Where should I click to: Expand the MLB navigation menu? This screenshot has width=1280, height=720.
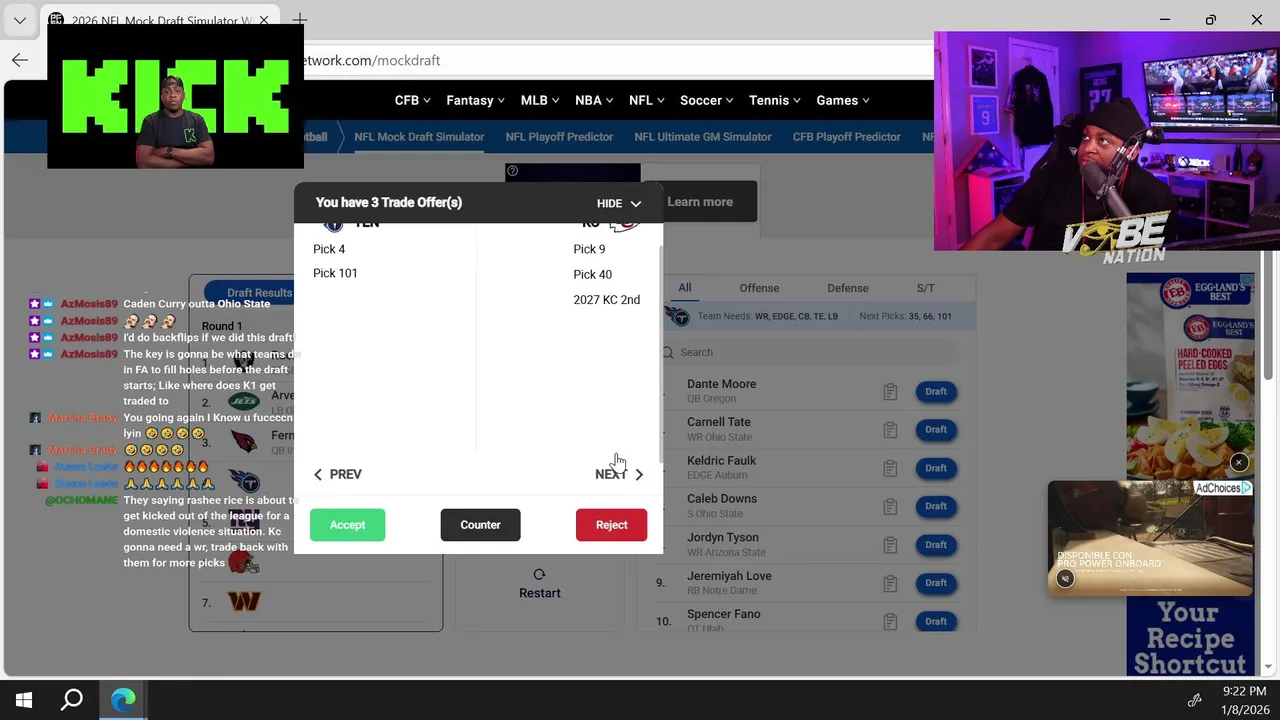540,100
